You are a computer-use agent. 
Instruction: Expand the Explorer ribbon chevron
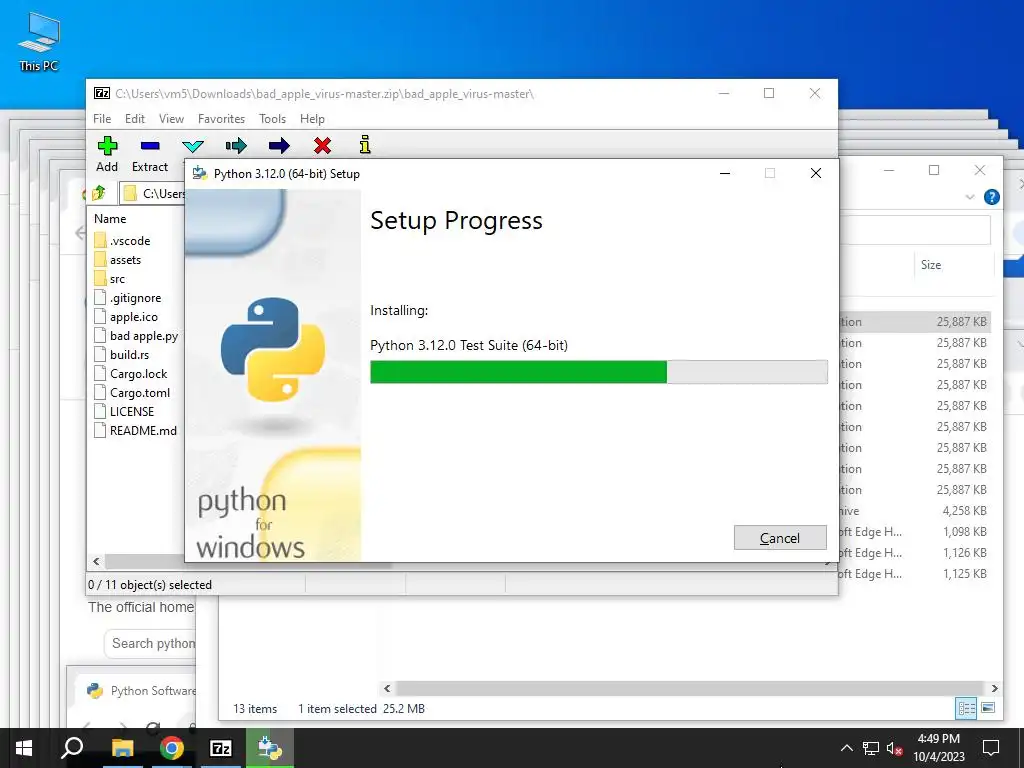coord(970,197)
